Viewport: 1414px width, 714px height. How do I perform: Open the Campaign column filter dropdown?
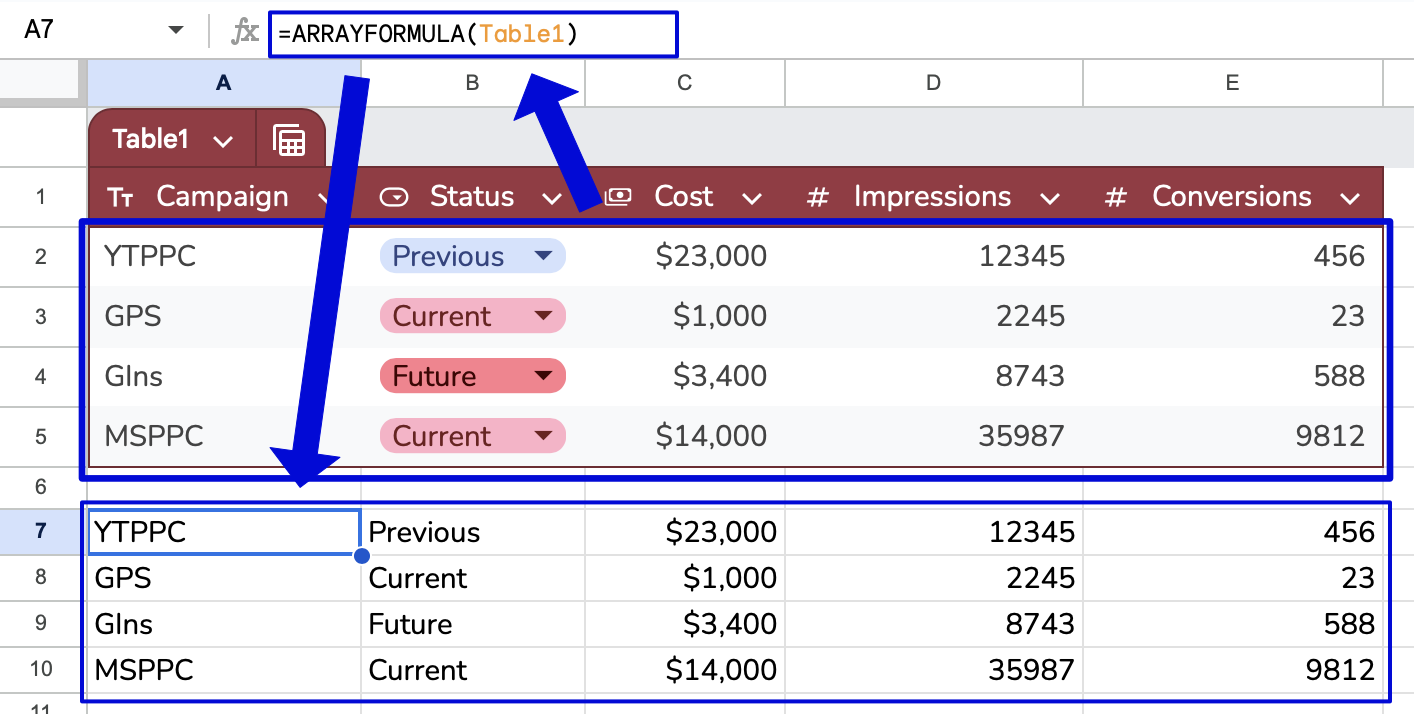coord(325,196)
